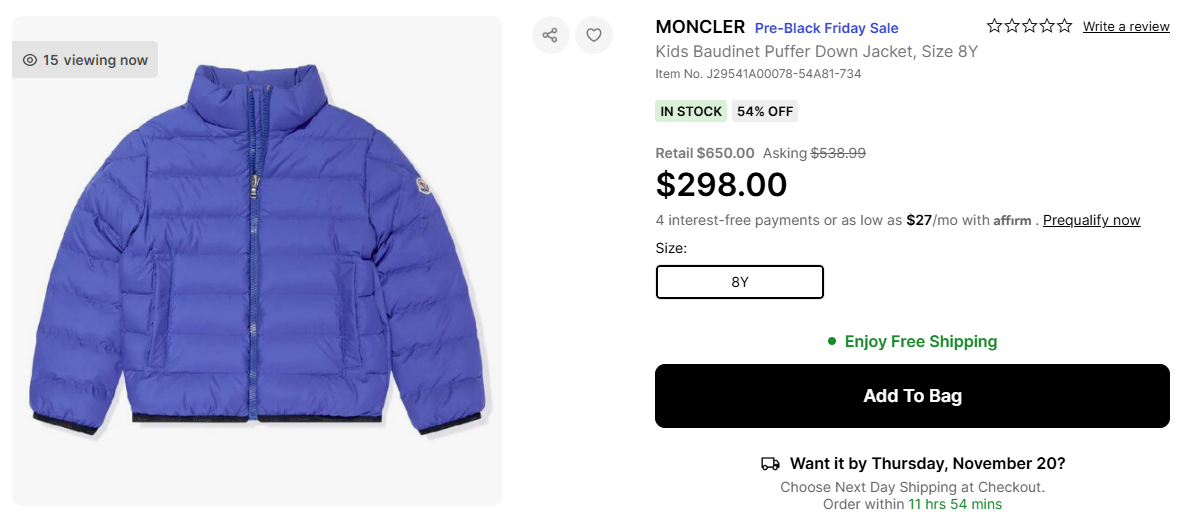Select size 8Y option

(x=739, y=282)
